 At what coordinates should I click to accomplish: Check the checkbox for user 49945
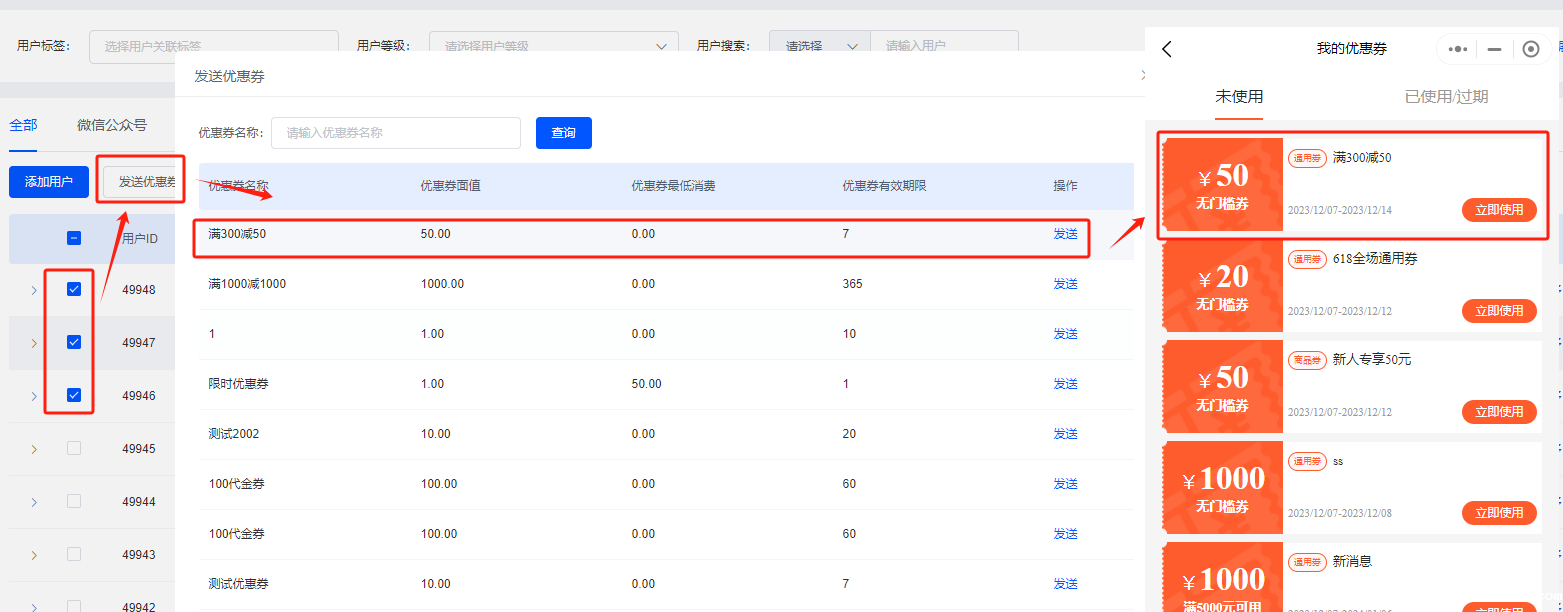(x=74, y=448)
